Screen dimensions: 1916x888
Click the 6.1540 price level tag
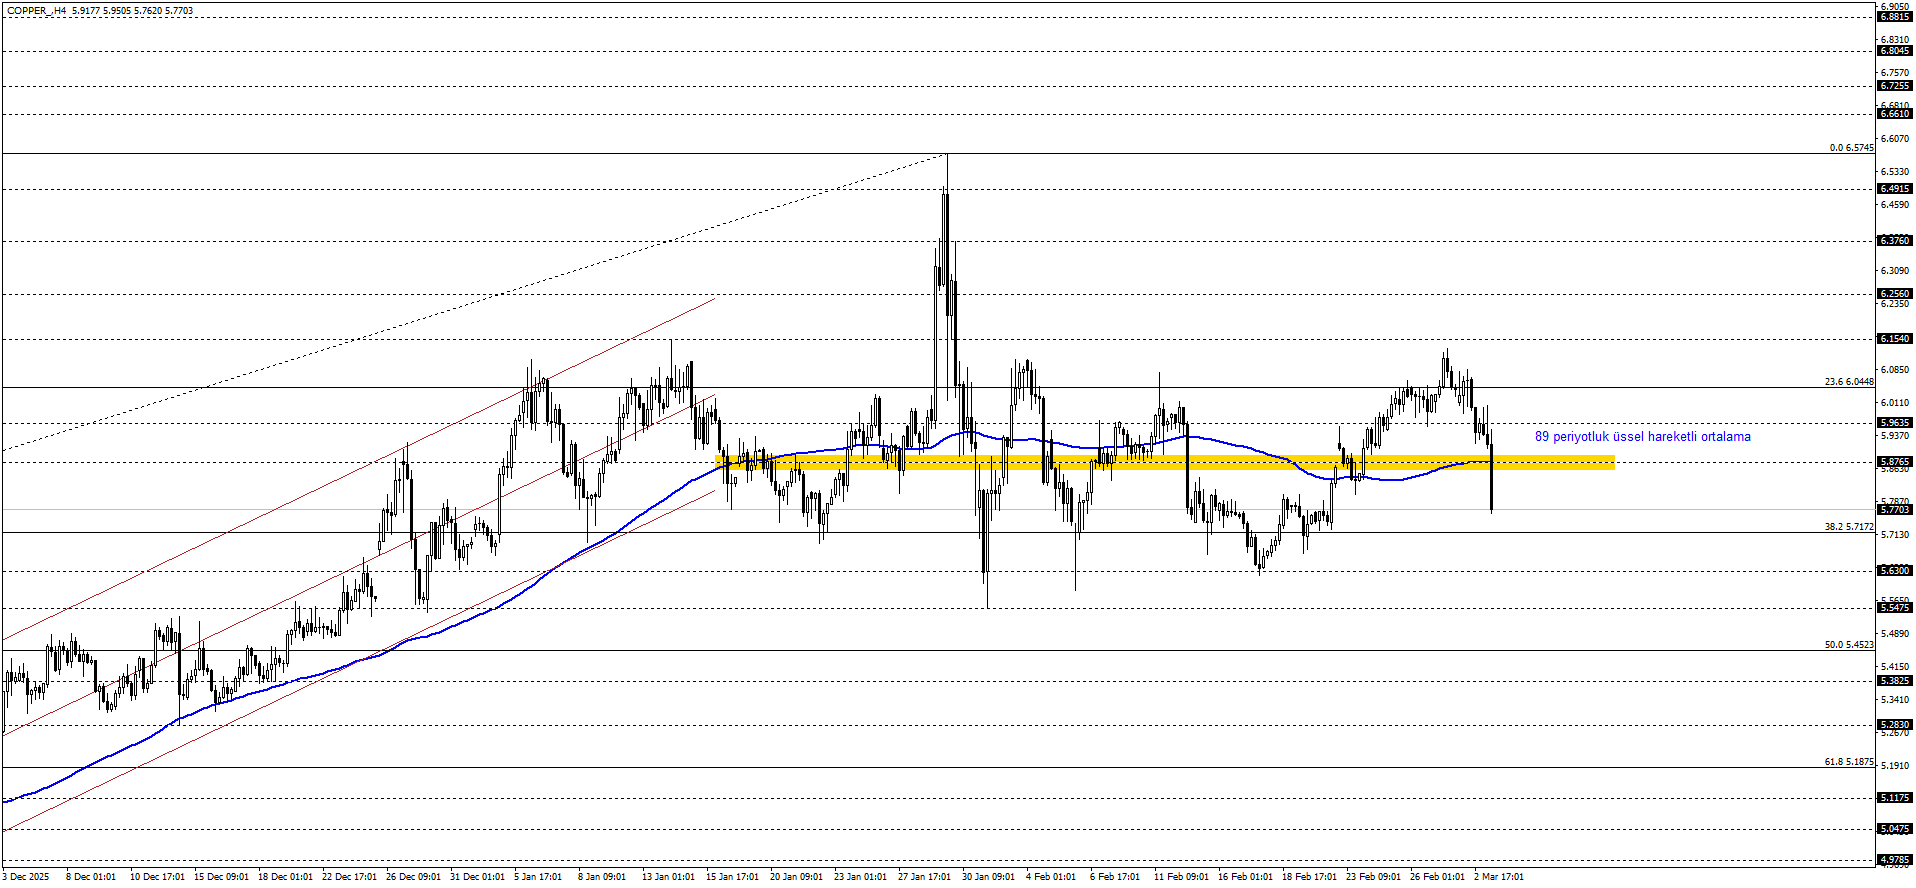(1894, 339)
